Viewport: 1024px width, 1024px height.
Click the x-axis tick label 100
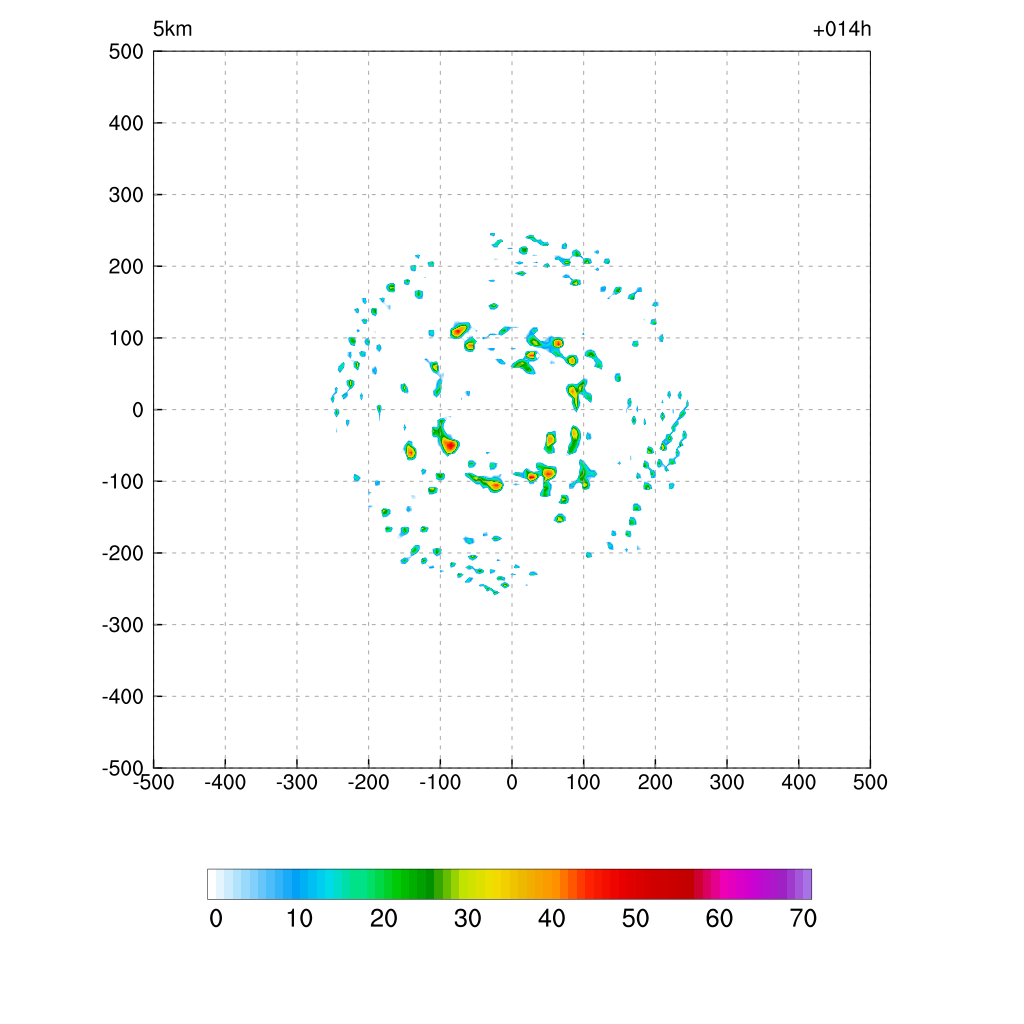tap(583, 782)
